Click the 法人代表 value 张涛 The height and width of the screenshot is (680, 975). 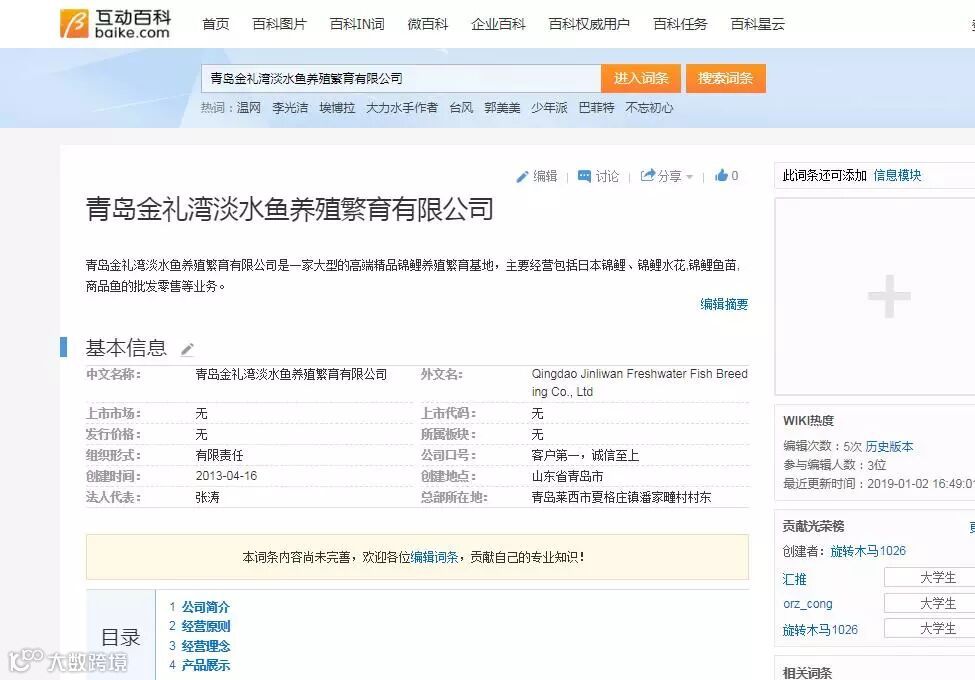207,497
